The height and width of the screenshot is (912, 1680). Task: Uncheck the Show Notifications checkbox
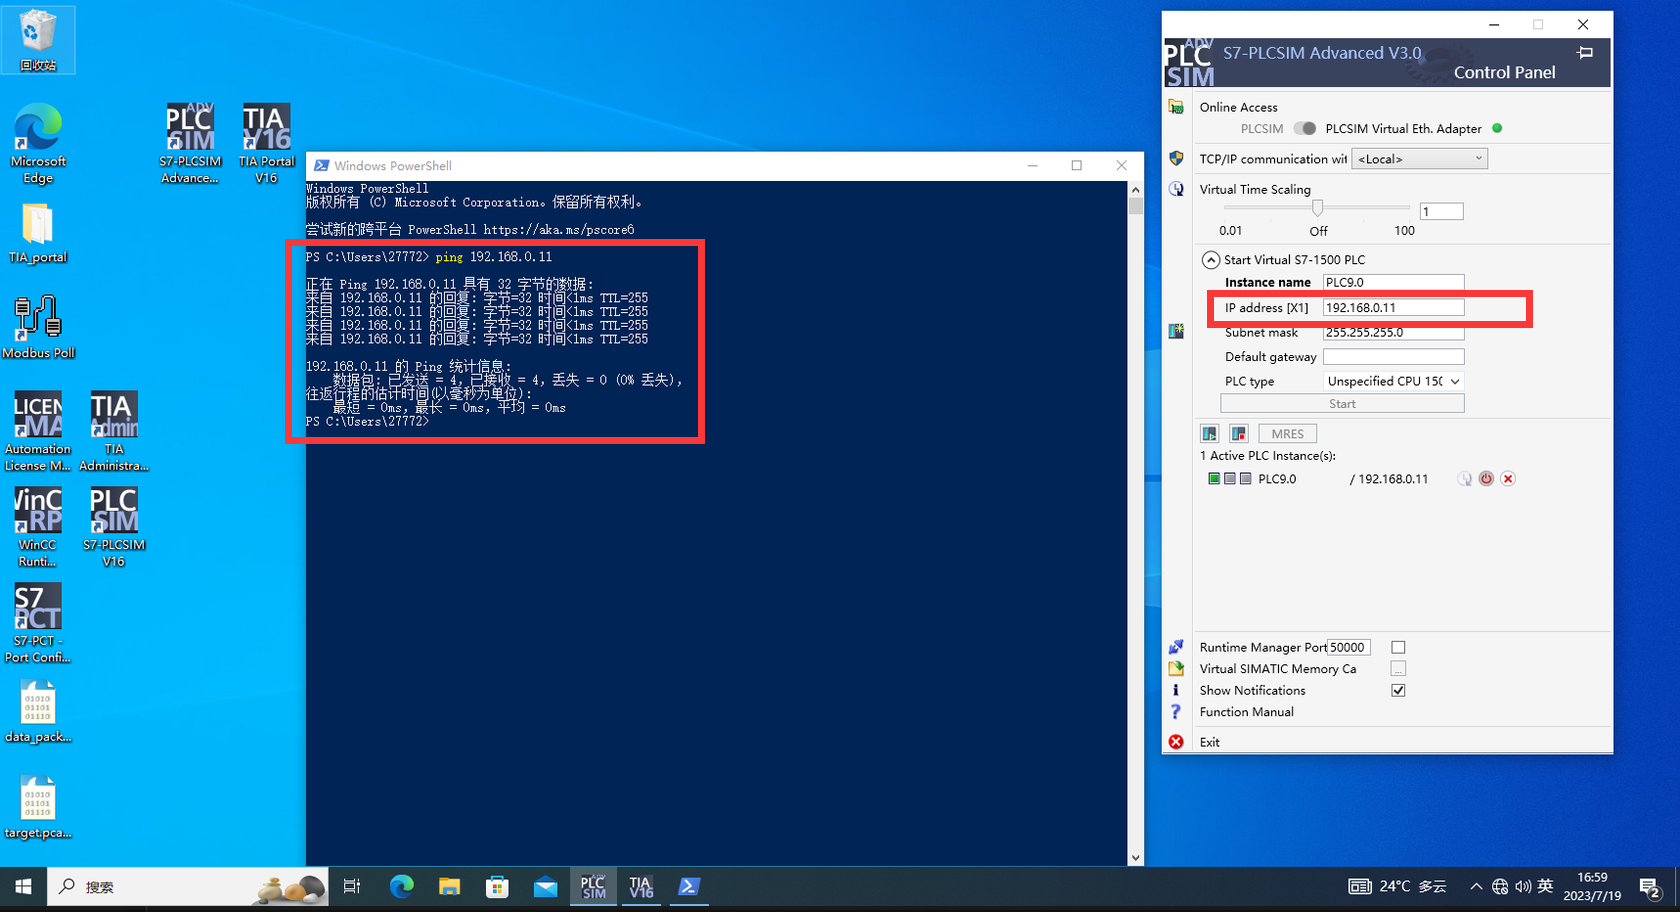[1398, 690]
